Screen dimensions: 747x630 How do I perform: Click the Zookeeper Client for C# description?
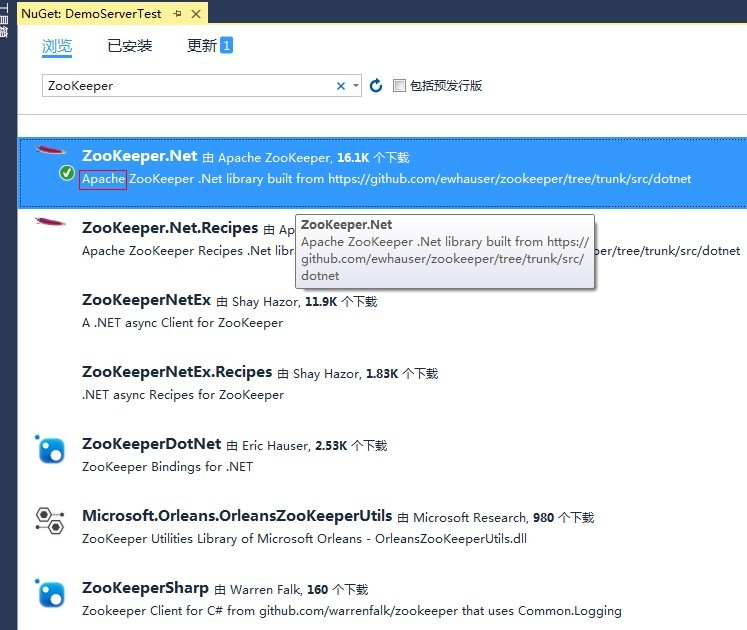pyautogui.click(x=352, y=610)
